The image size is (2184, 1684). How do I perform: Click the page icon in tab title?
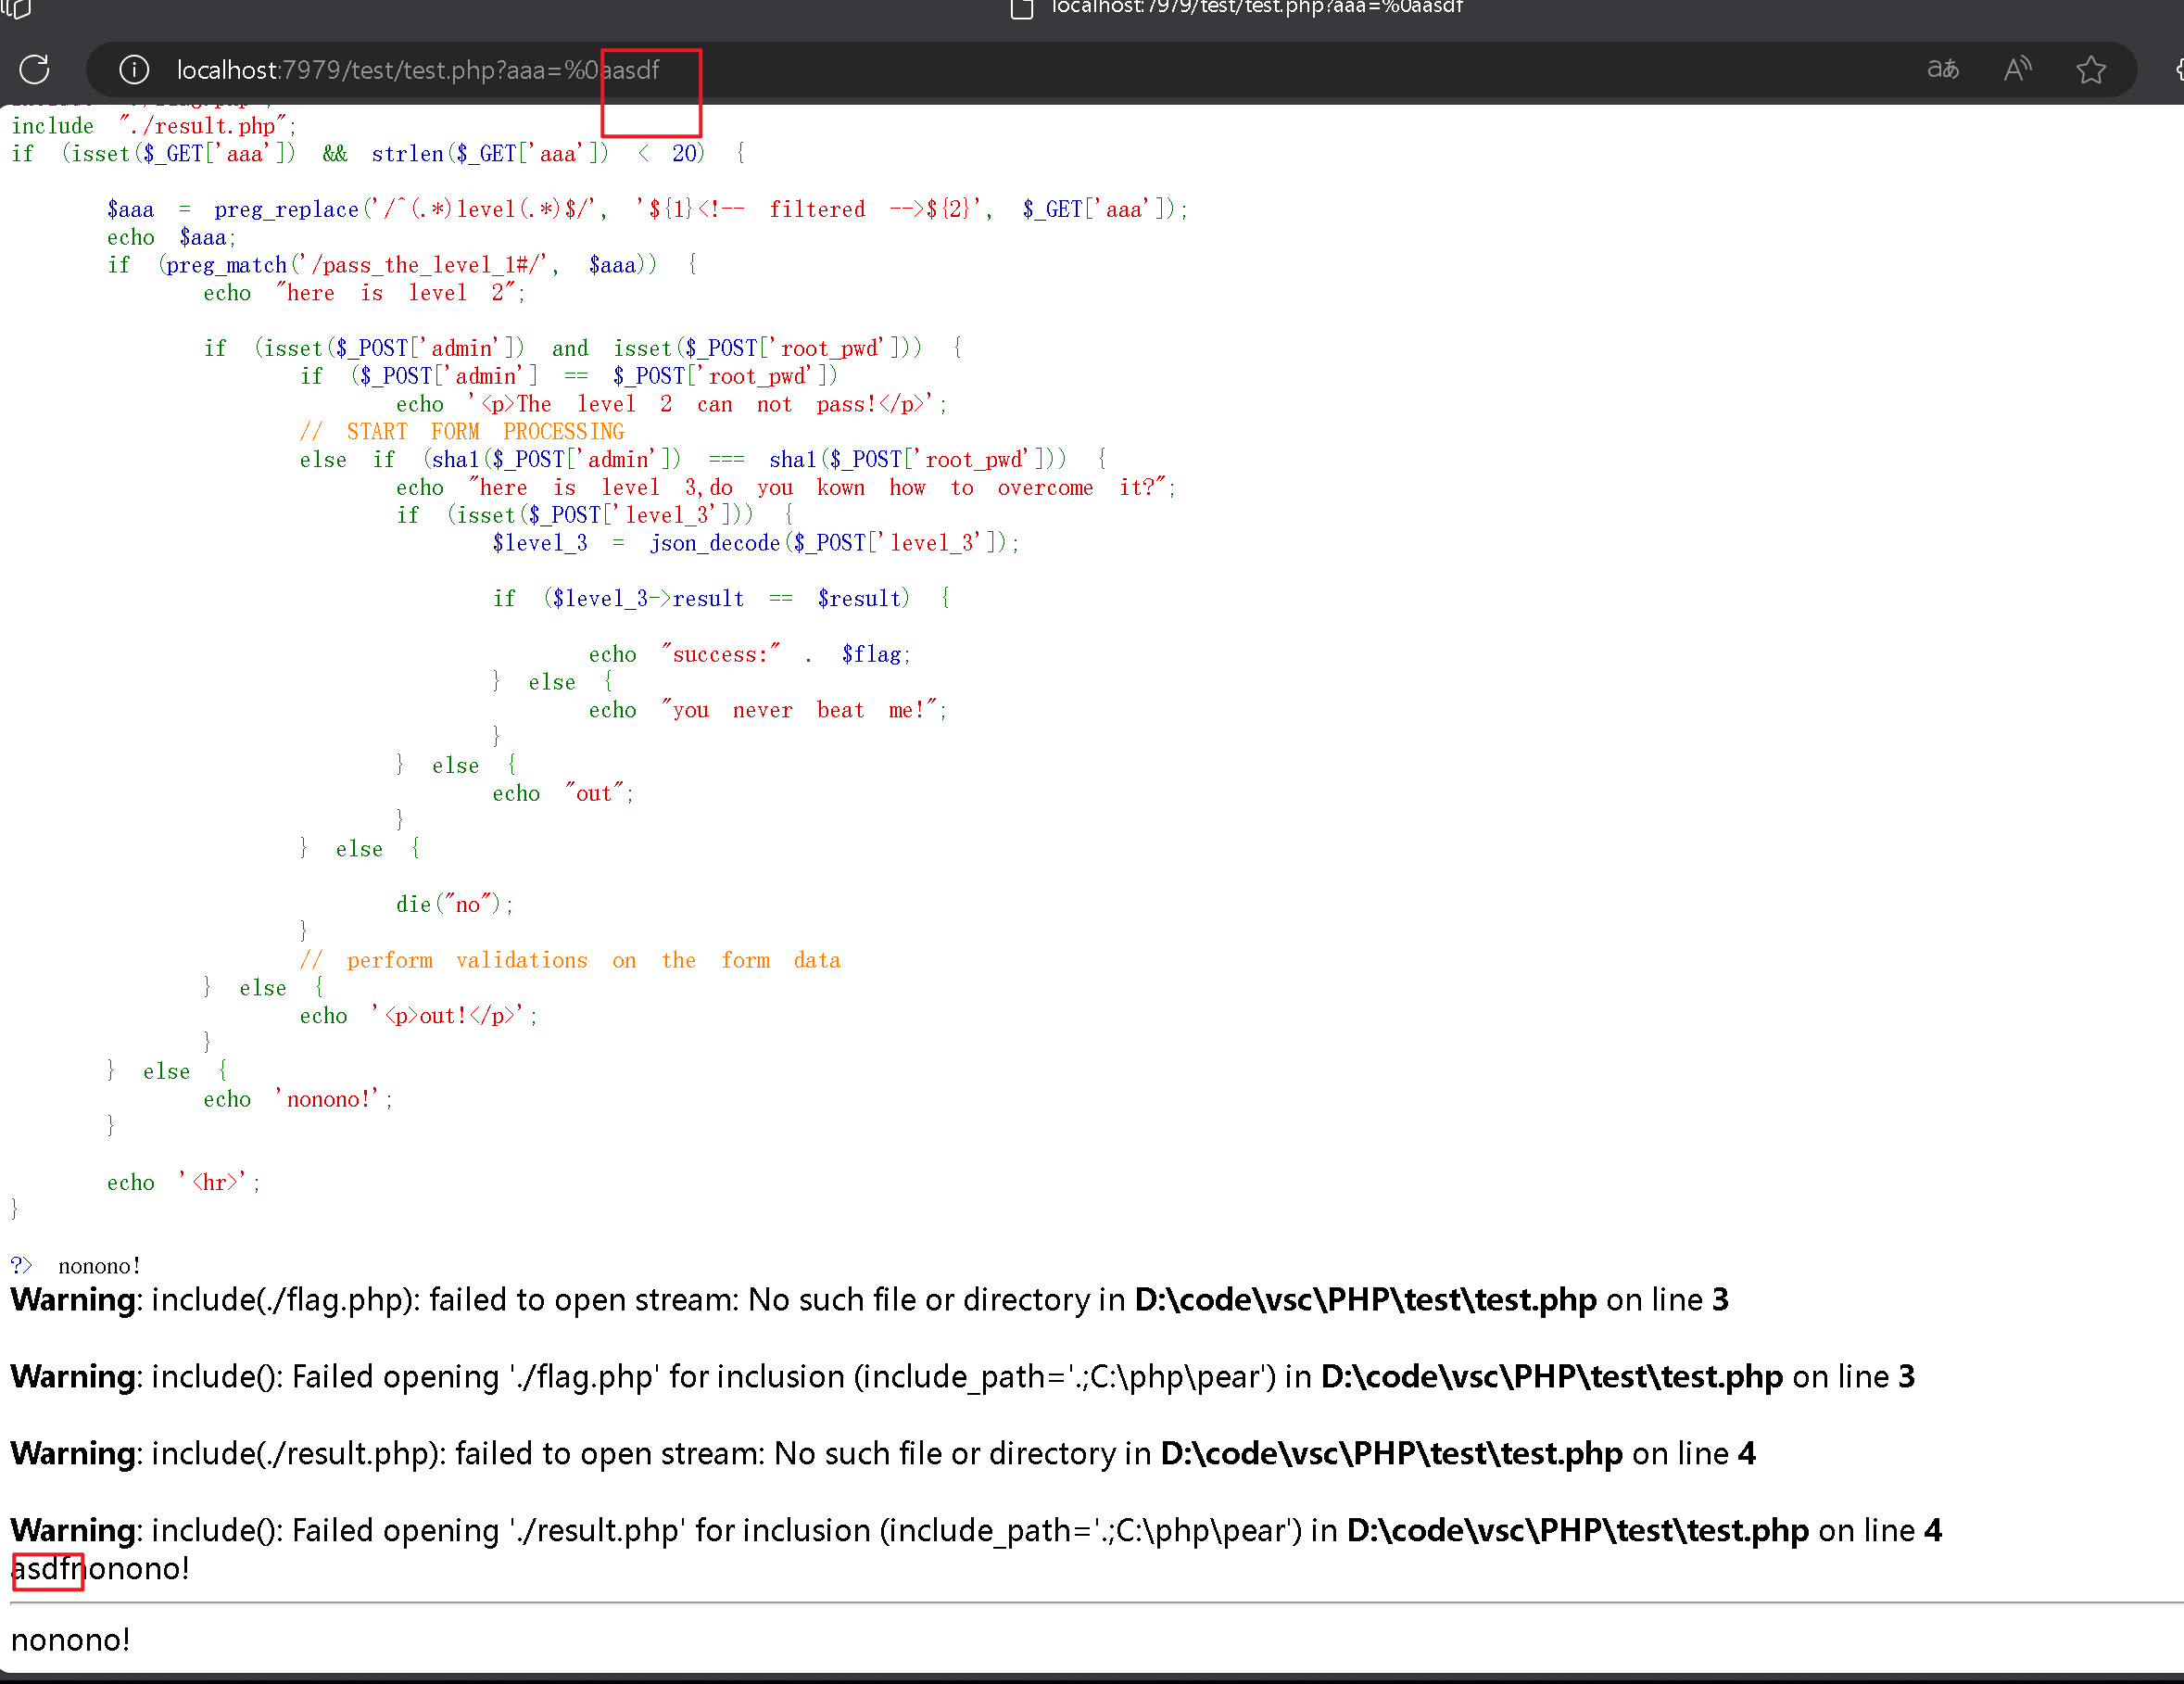click(1021, 9)
